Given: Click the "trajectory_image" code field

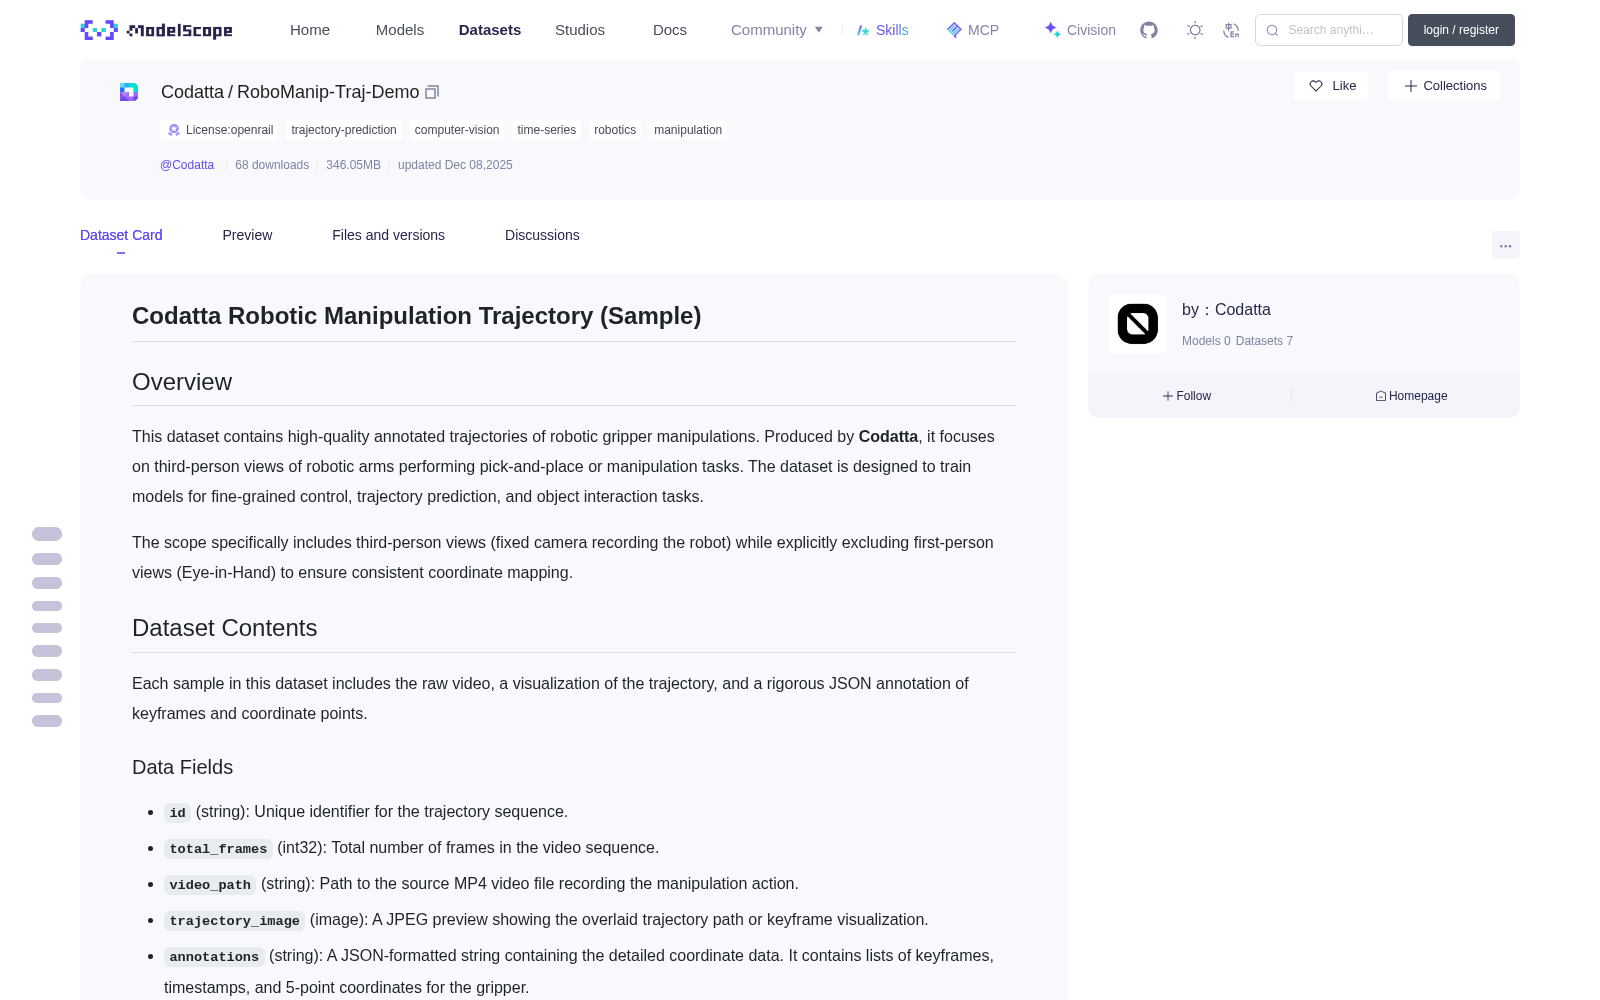Looking at the screenshot, I should (x=234, y=921).
